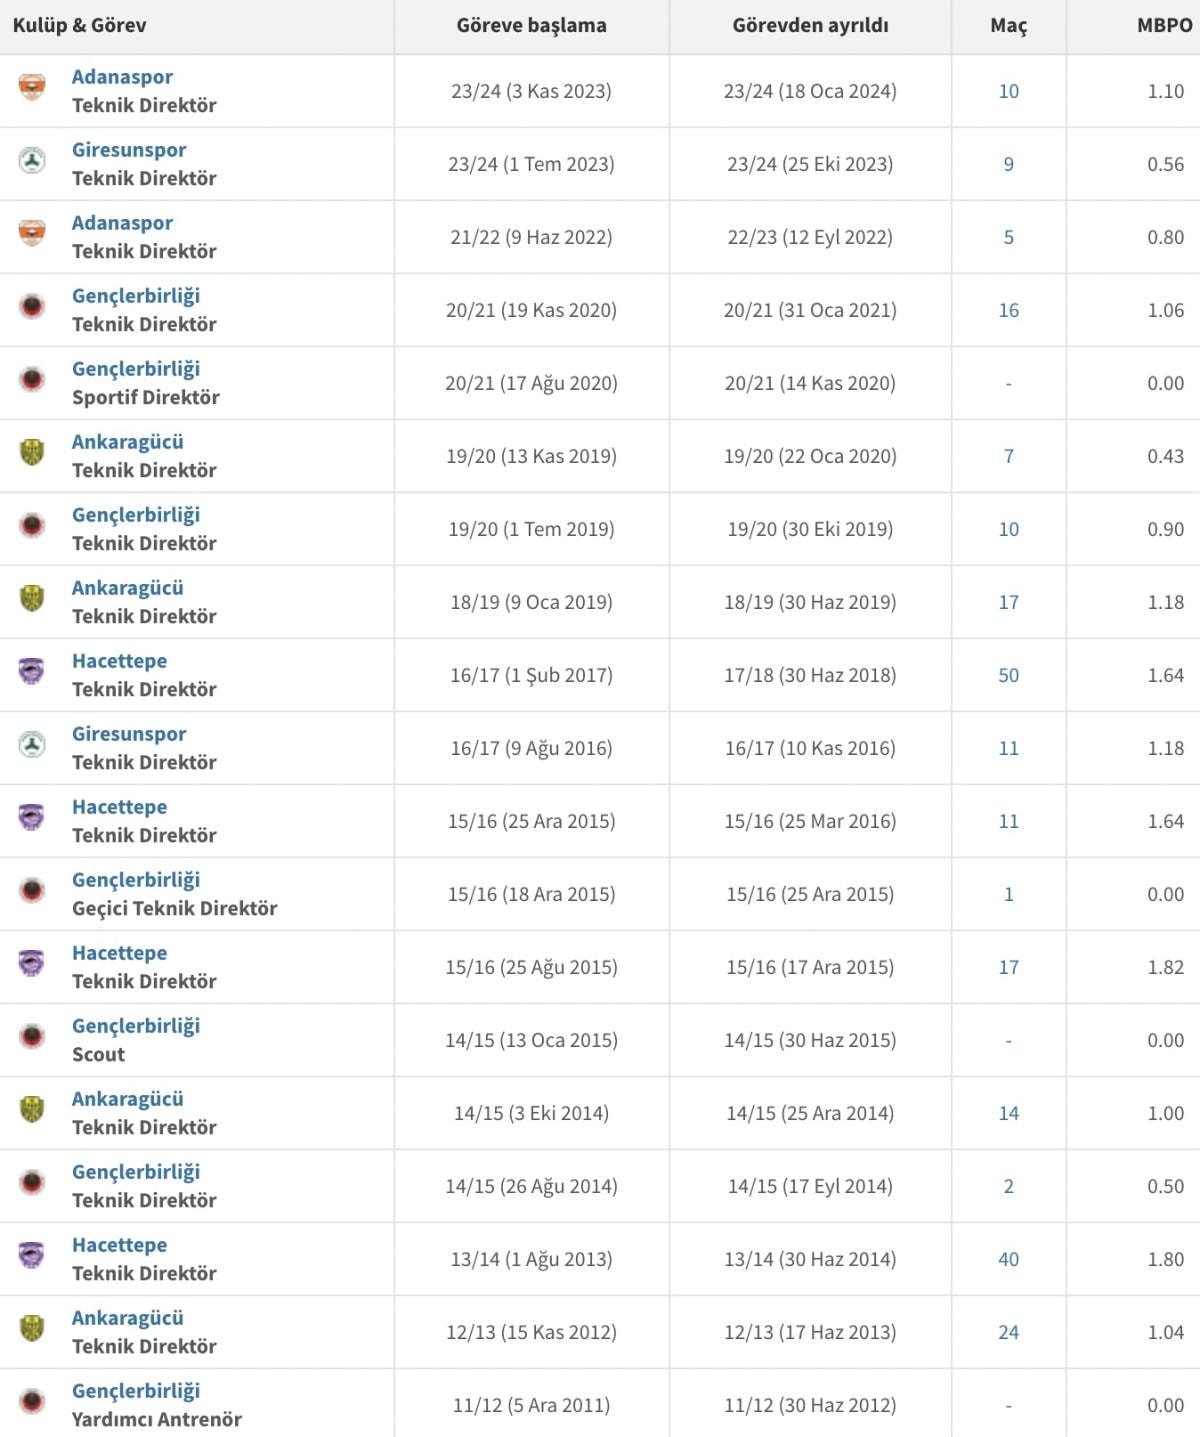Click the Hacettepe logo in the 1 Şub 2017 row
Screen dimensions: 1200x1437
point(32,672)
